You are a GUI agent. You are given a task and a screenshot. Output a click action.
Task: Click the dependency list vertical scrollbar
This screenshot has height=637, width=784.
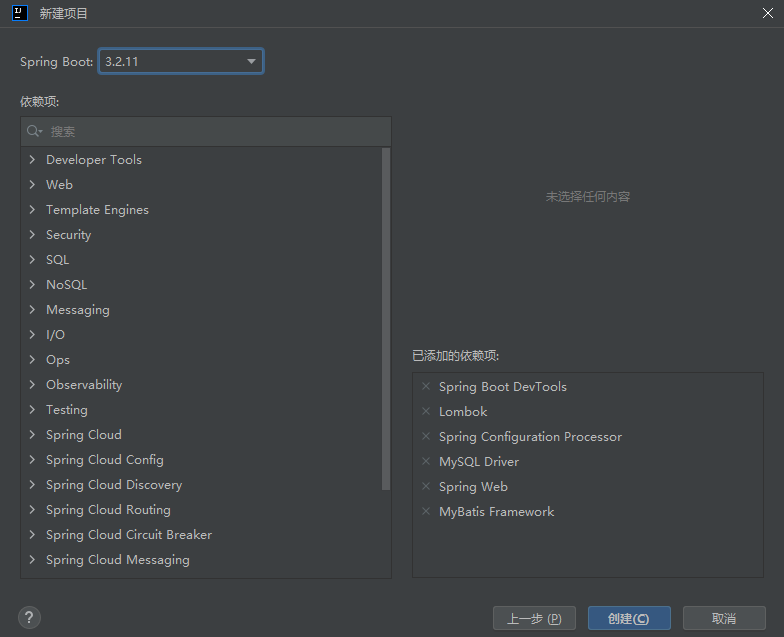click(386, 318)
